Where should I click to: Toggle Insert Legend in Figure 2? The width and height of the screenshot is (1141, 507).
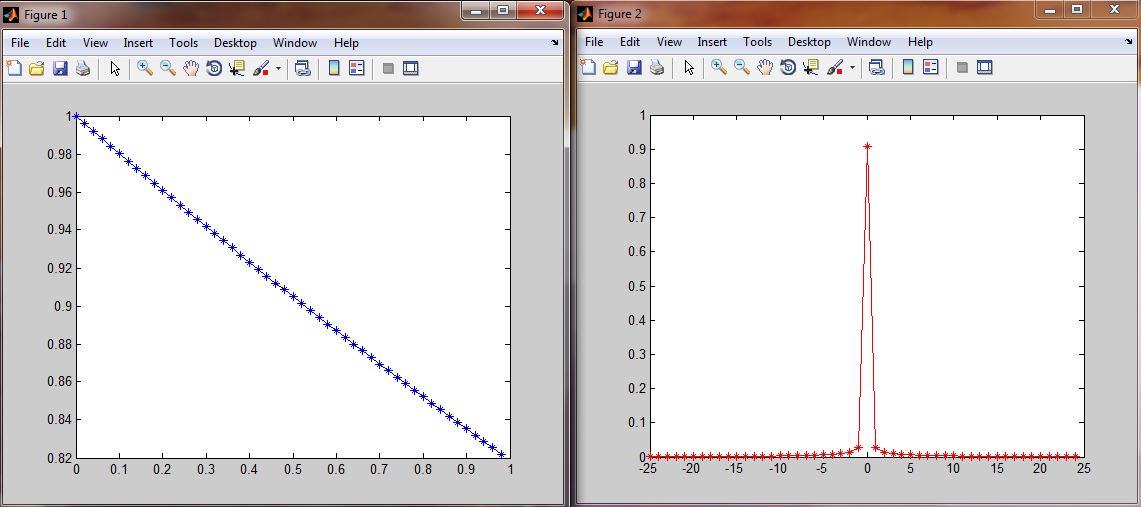tap(931, 68)
